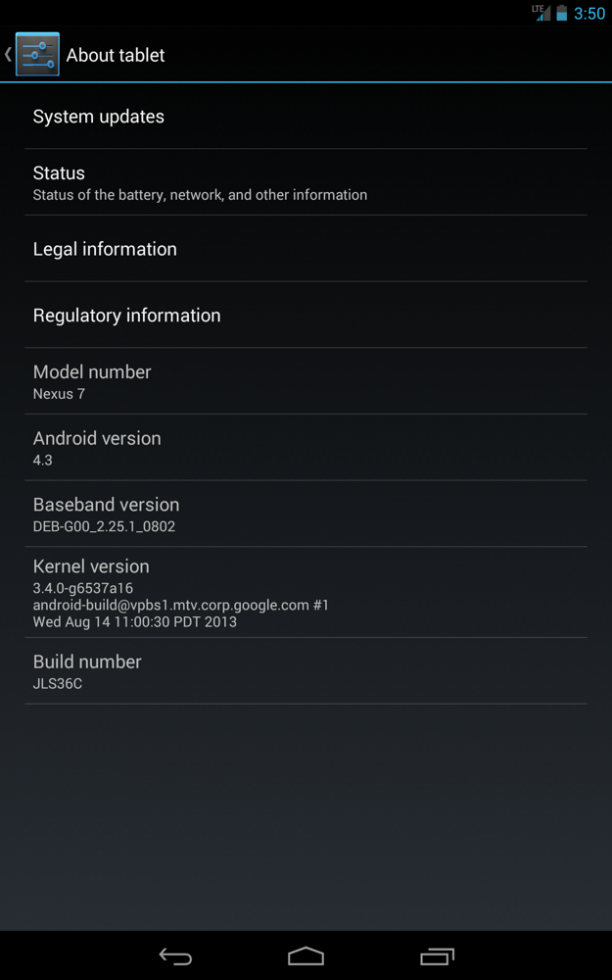Tap the battery status icon
Screen dimensions: 612x980
pyautogui.click(x=561, y=12)
